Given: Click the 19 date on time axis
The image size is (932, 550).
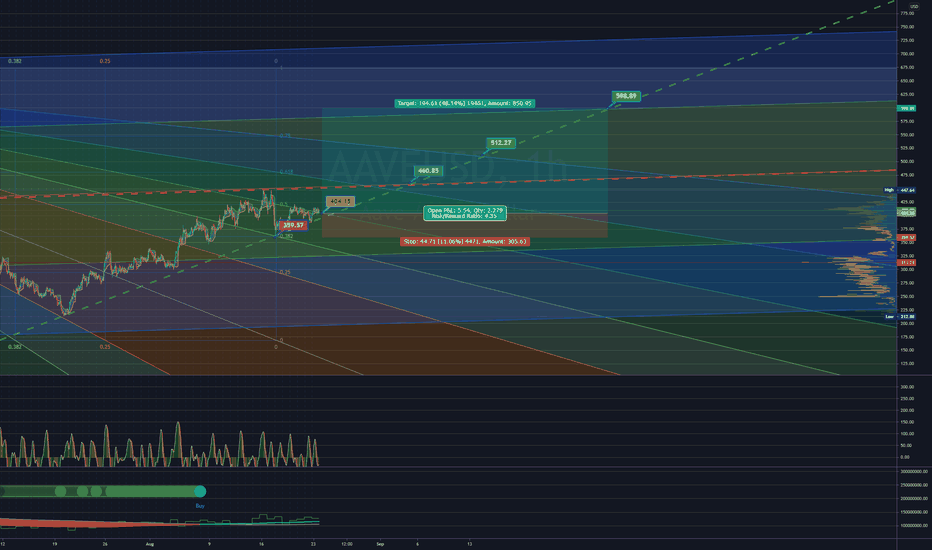Looking at the screenshot, I should point(55,544).
